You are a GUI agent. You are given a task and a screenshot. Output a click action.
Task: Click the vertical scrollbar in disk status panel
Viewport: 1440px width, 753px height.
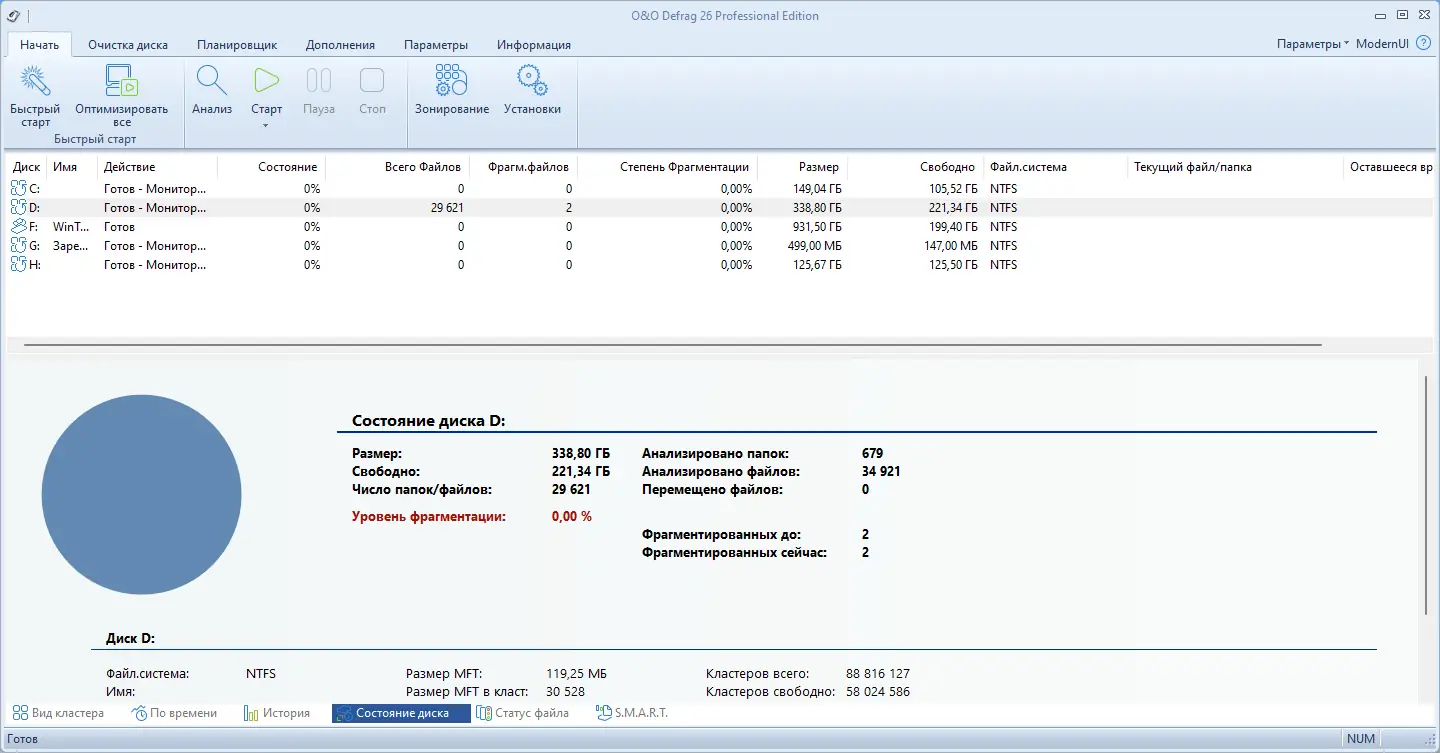tap(1425, 495)
